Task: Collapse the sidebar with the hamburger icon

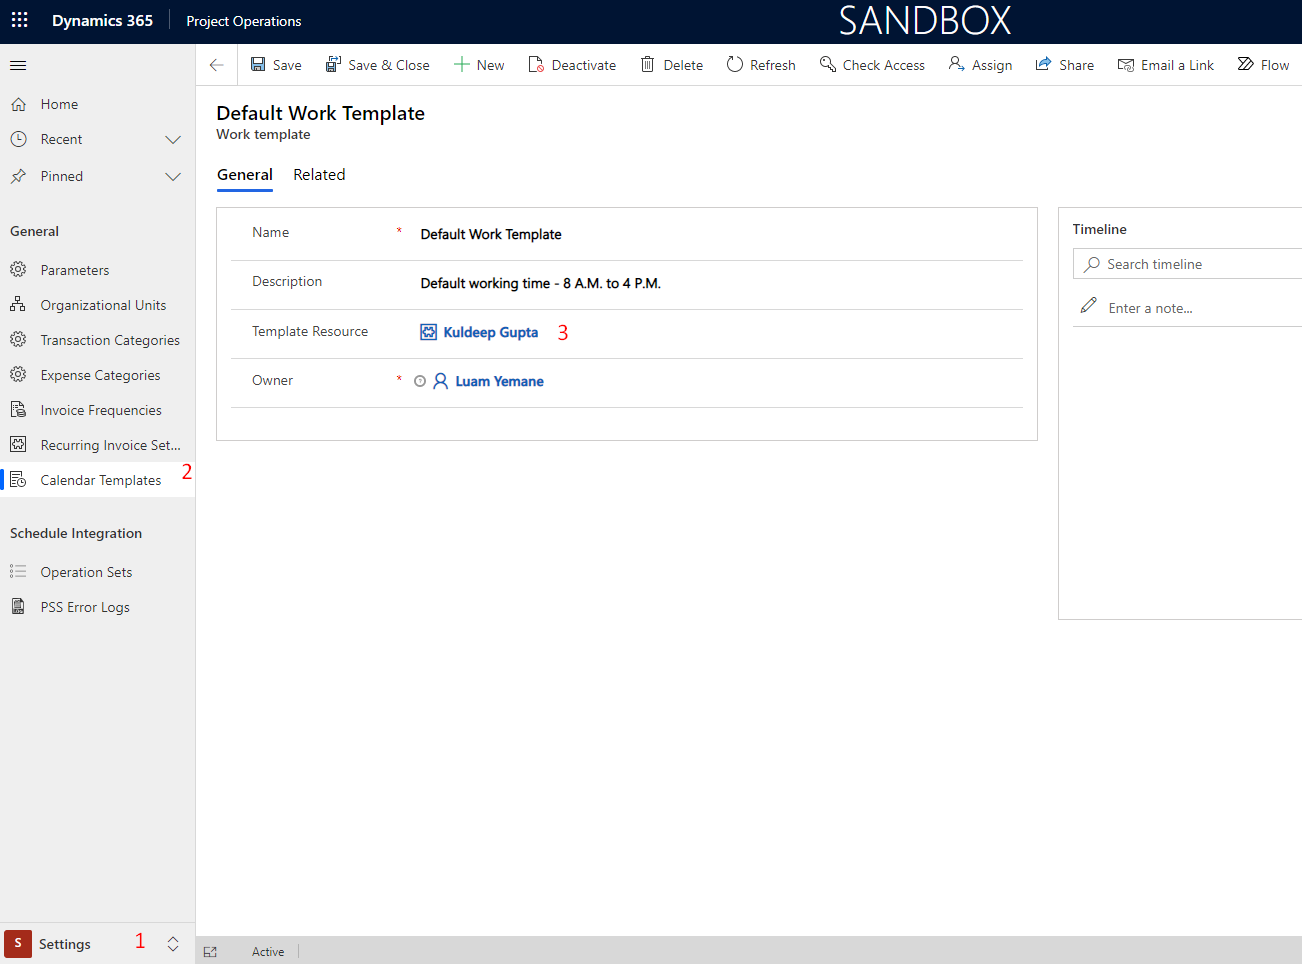Action: [x=18, y=66]
